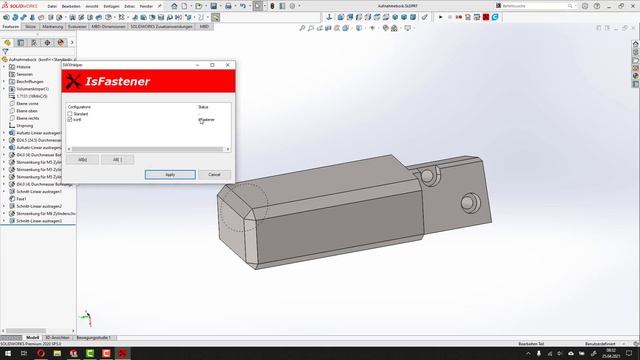
Task: Open the Einfügen menu
Action: 111,6
